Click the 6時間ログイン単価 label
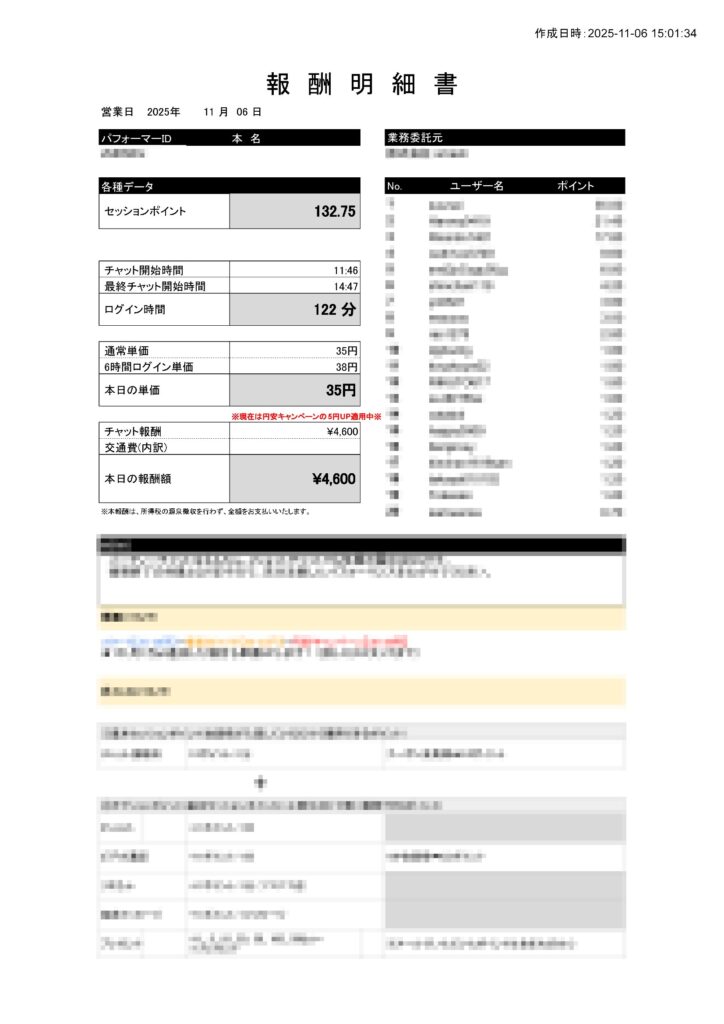Image resolution: width=724 pixels, height=1024 pixels. (148, 367)
